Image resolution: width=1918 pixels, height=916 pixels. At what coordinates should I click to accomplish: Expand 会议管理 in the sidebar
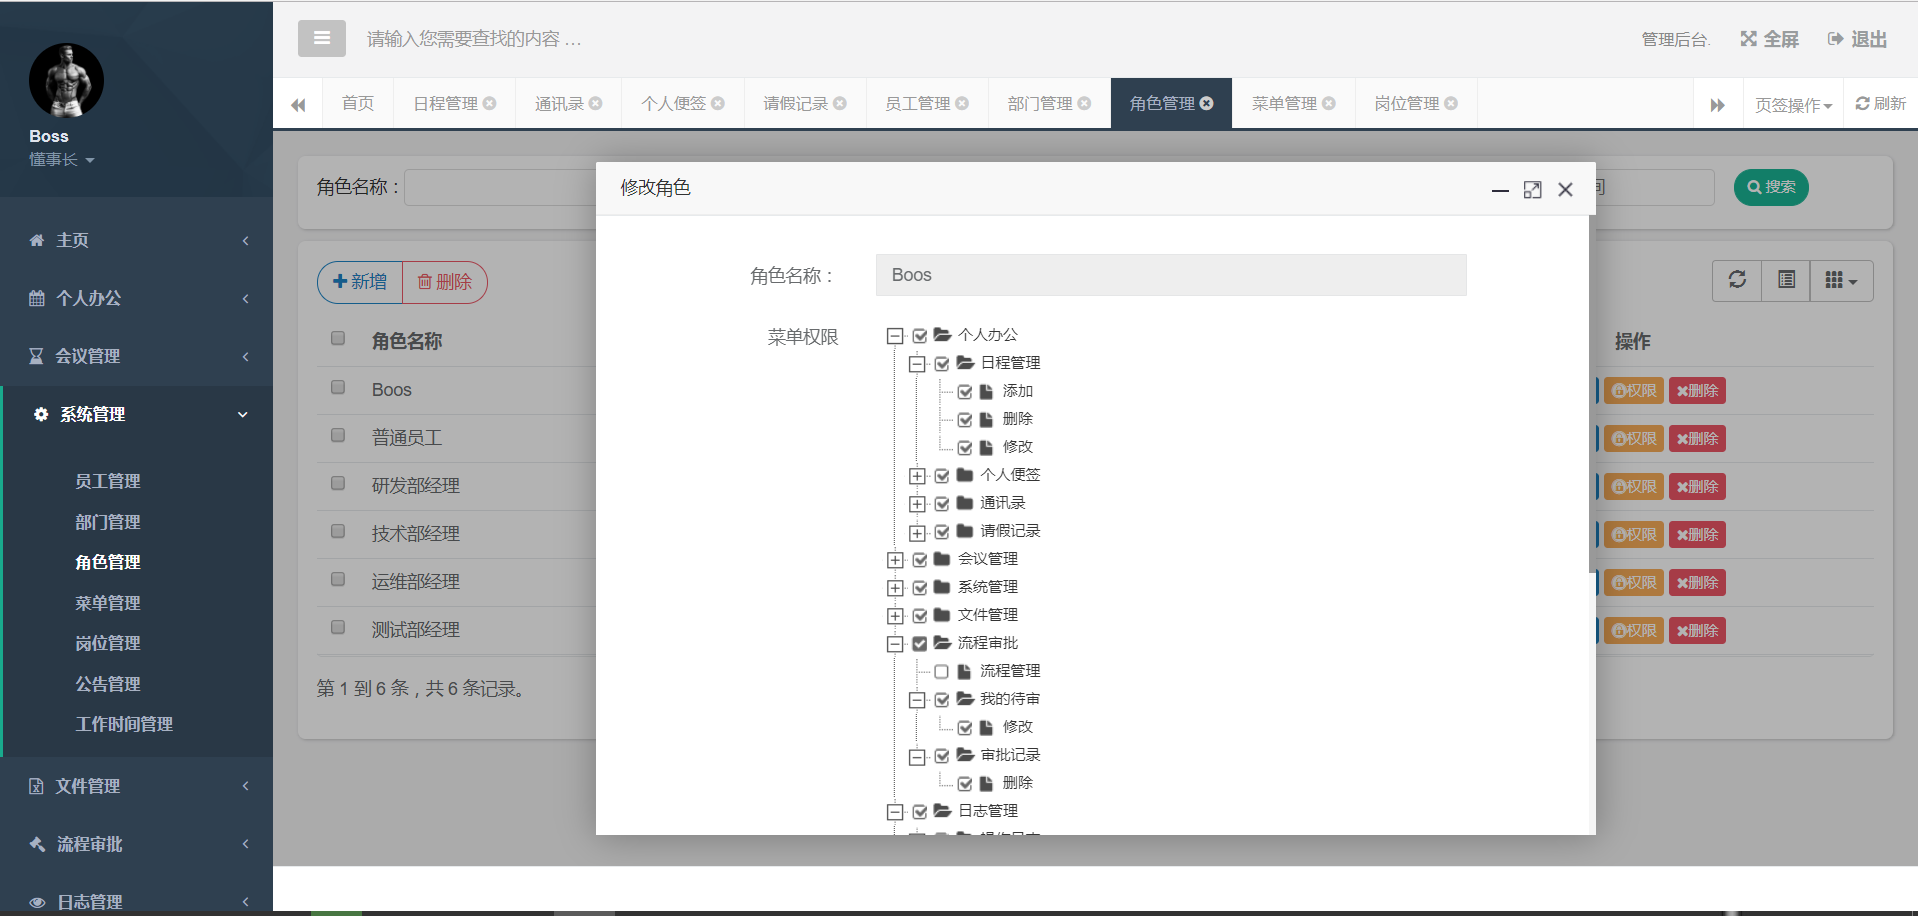coord(136,356)
